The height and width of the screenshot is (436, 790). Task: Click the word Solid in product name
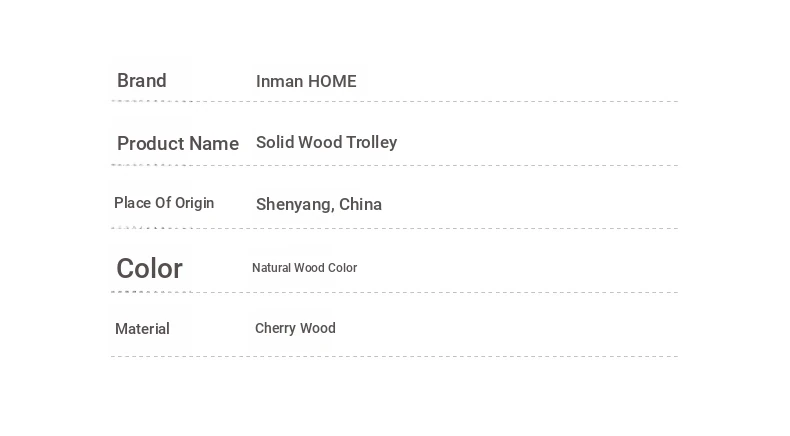(275, 142)
